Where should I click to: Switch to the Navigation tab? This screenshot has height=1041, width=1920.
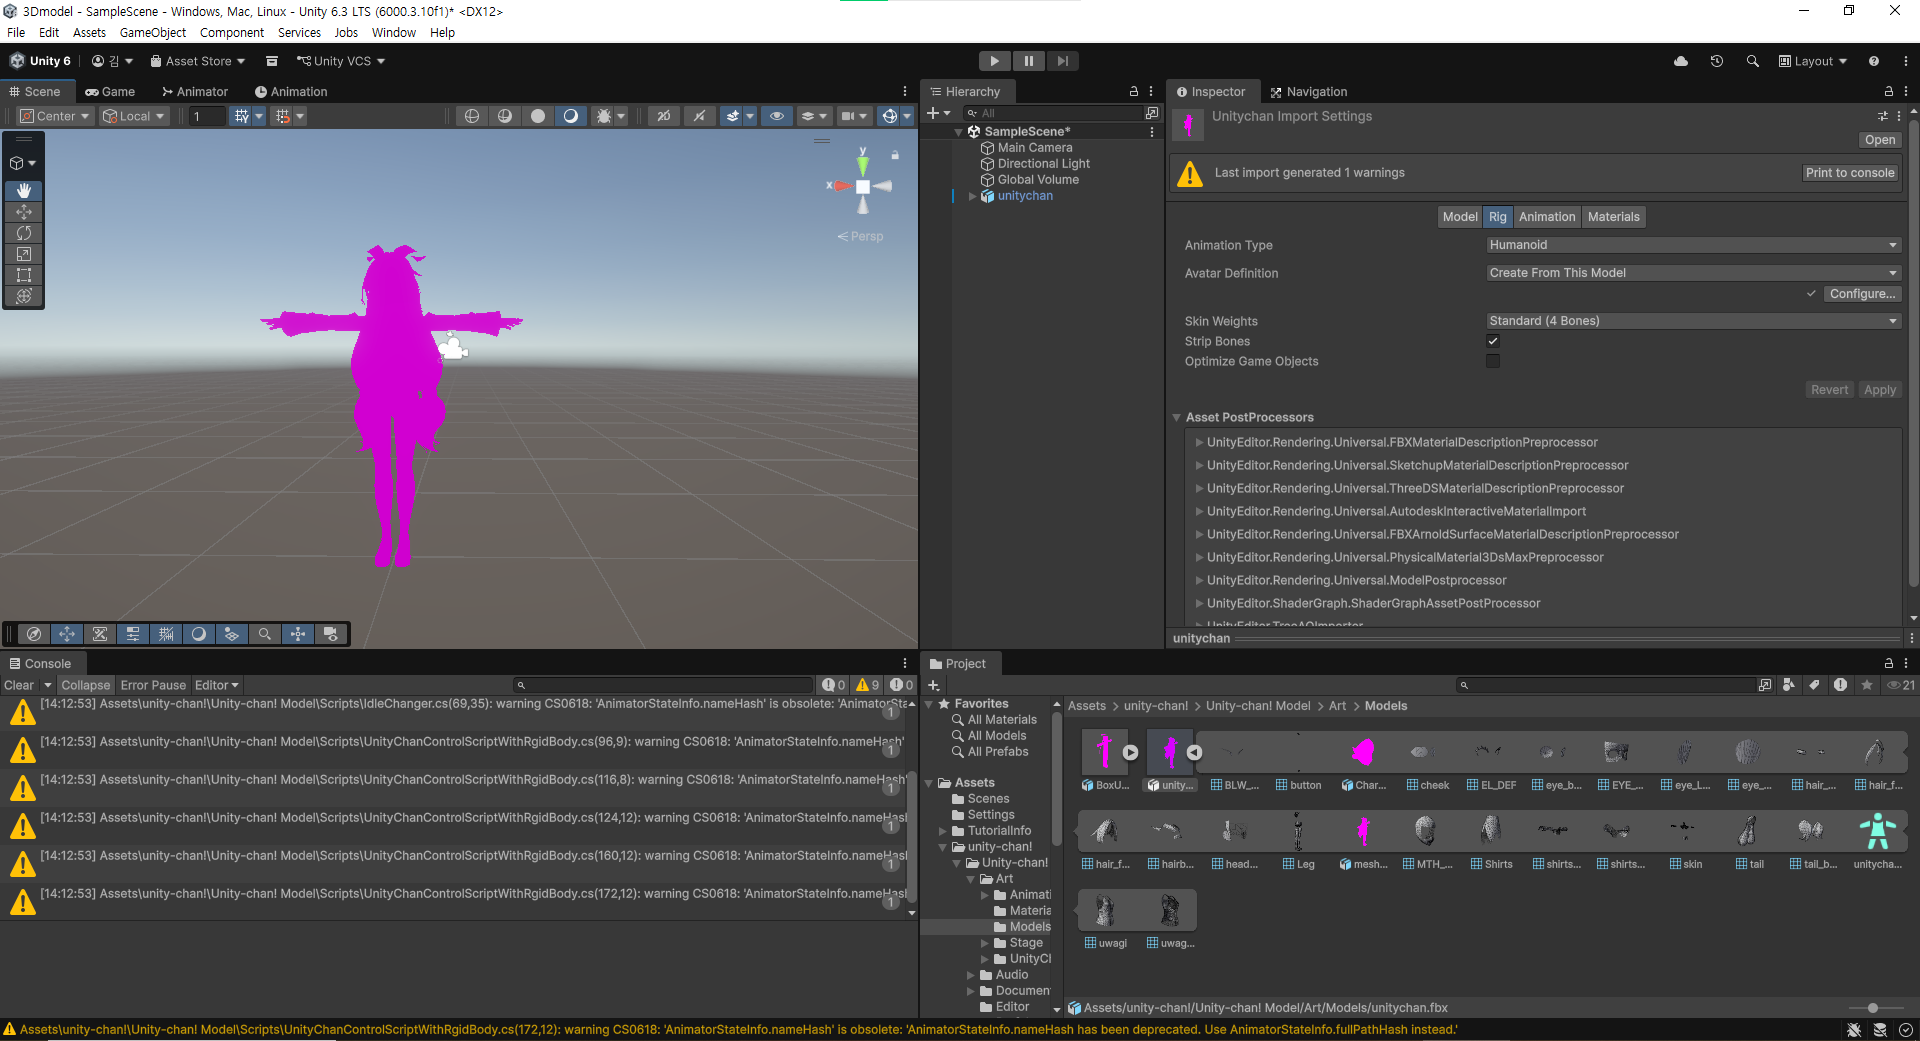[x=1309, y=91]
